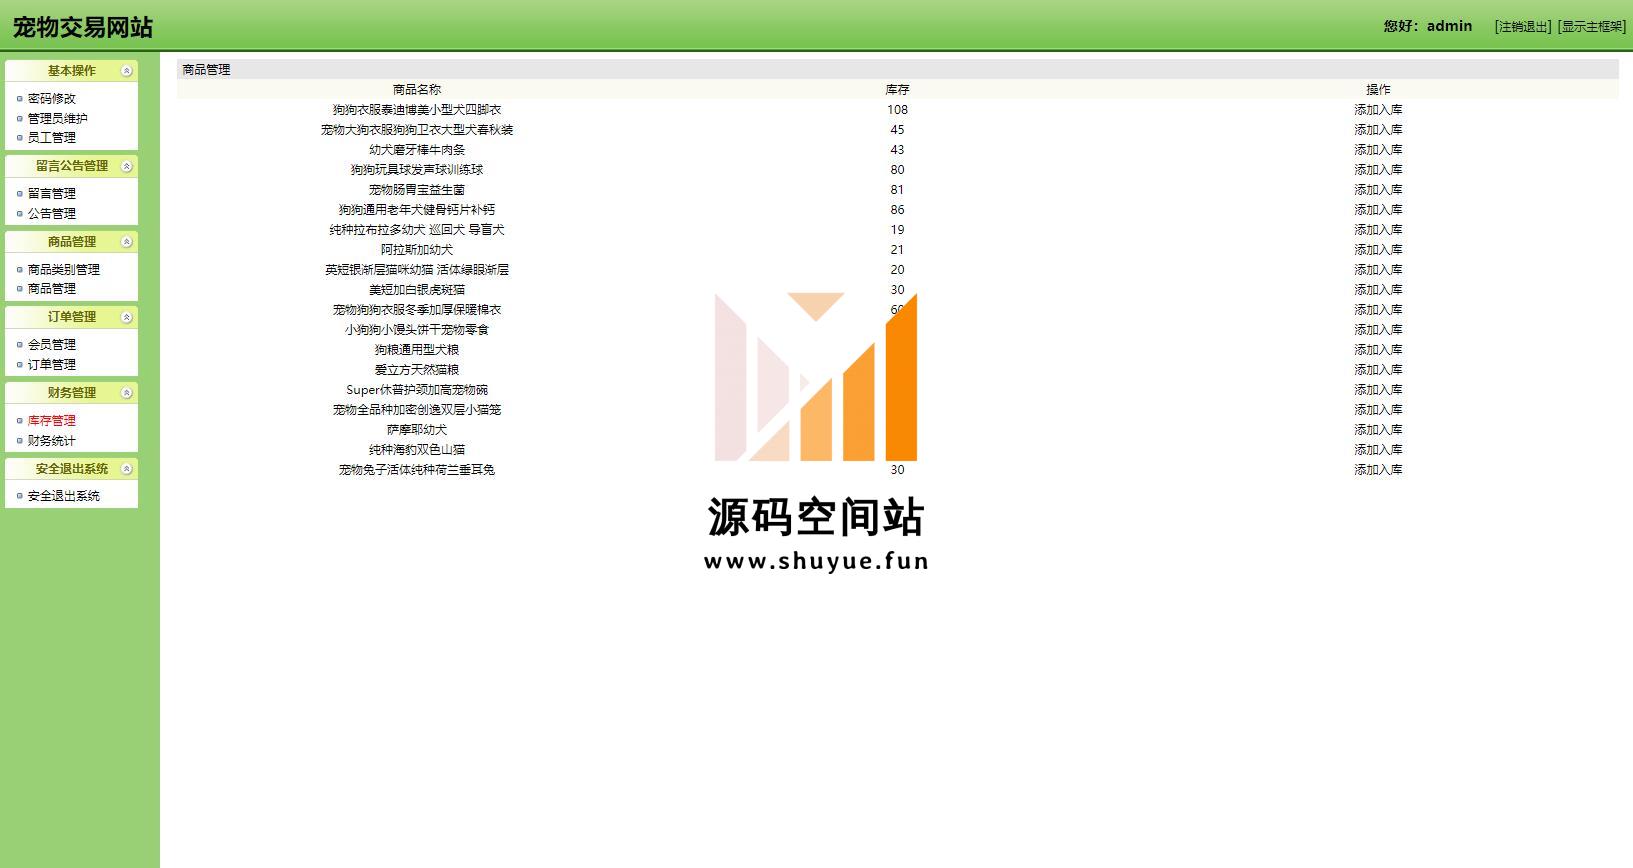Click 添加入库 for 狗粮通用型犬粮
Image resolution: width=1633 pixels, height=868 pixels.
click(x=1378, y=350)
